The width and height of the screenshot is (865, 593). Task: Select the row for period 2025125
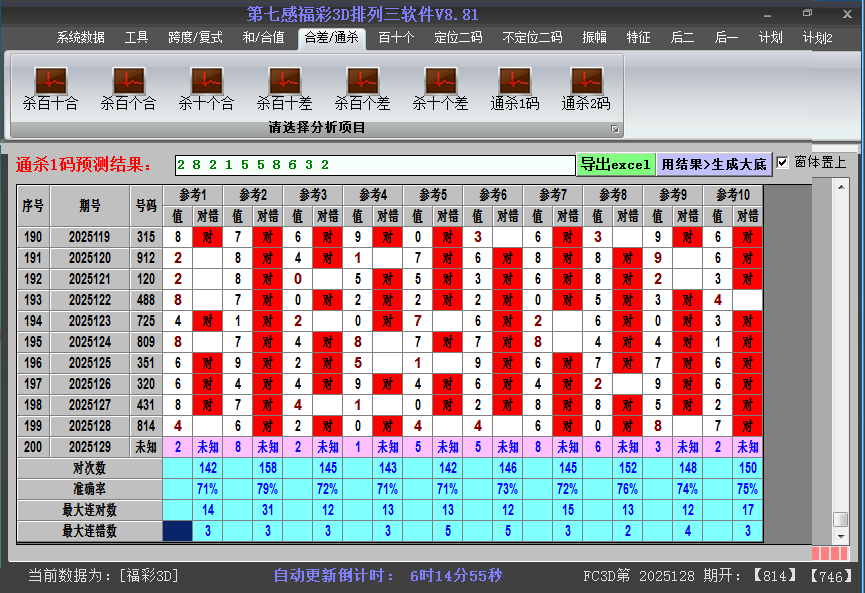click(x=389, y=363)
